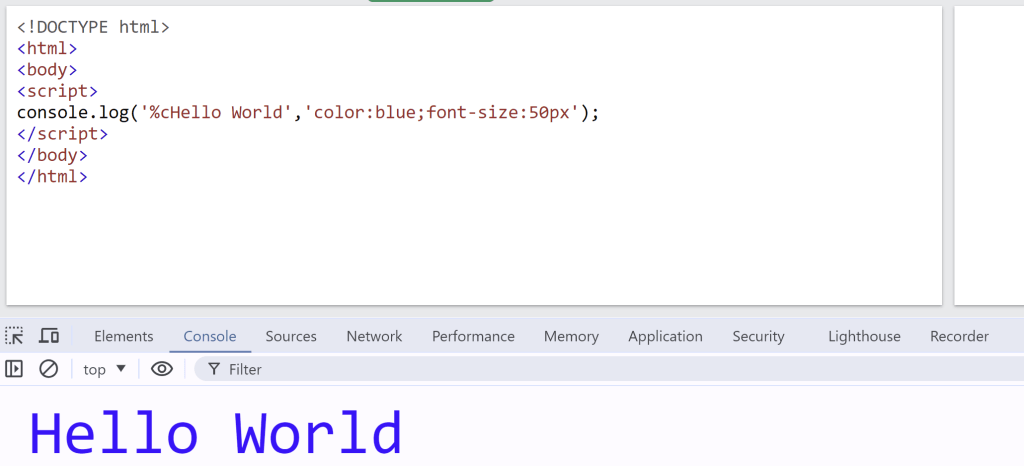Go to the Network tab
Screen dimensions: 1024x466
[x=374, y=336]
